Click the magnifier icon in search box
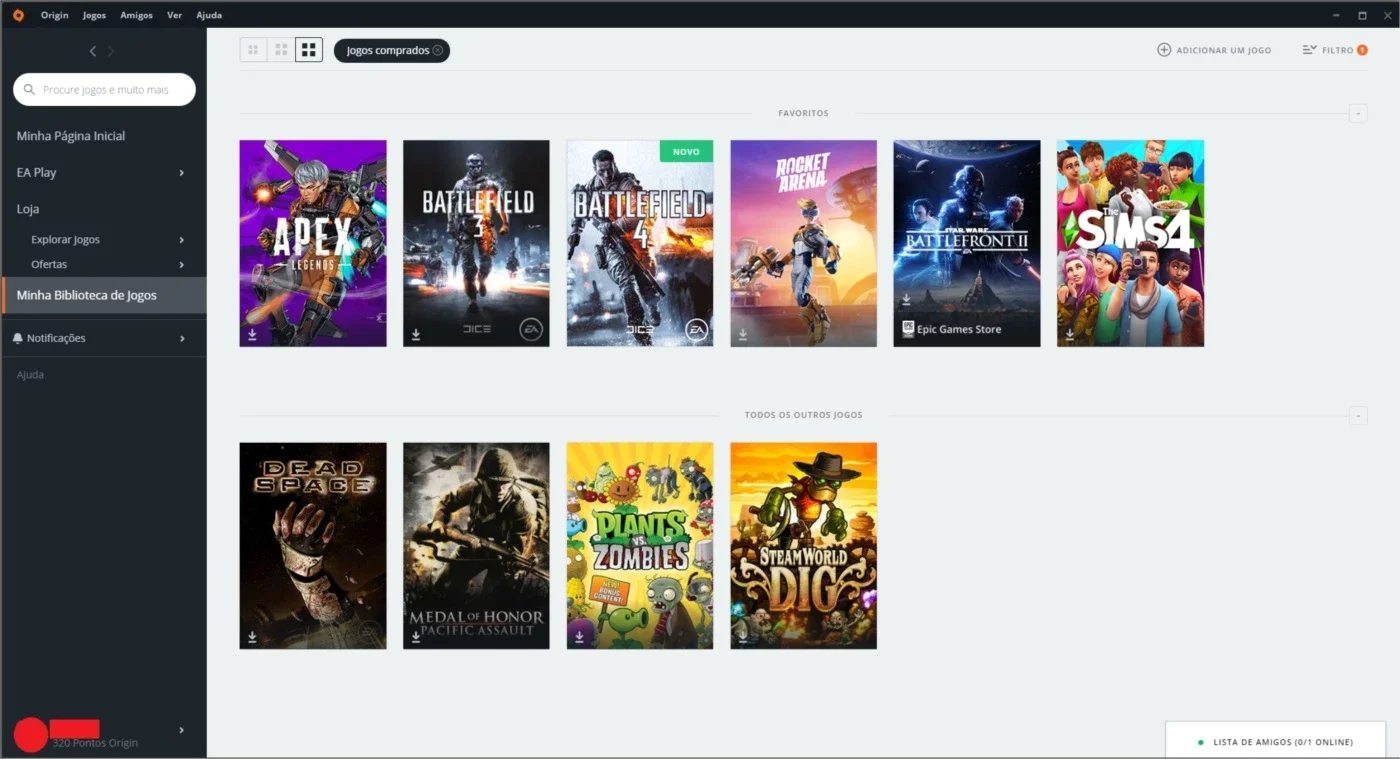The height and width of the screenshot is (759, 1400). pyautogui.click(x=29, y=89)
